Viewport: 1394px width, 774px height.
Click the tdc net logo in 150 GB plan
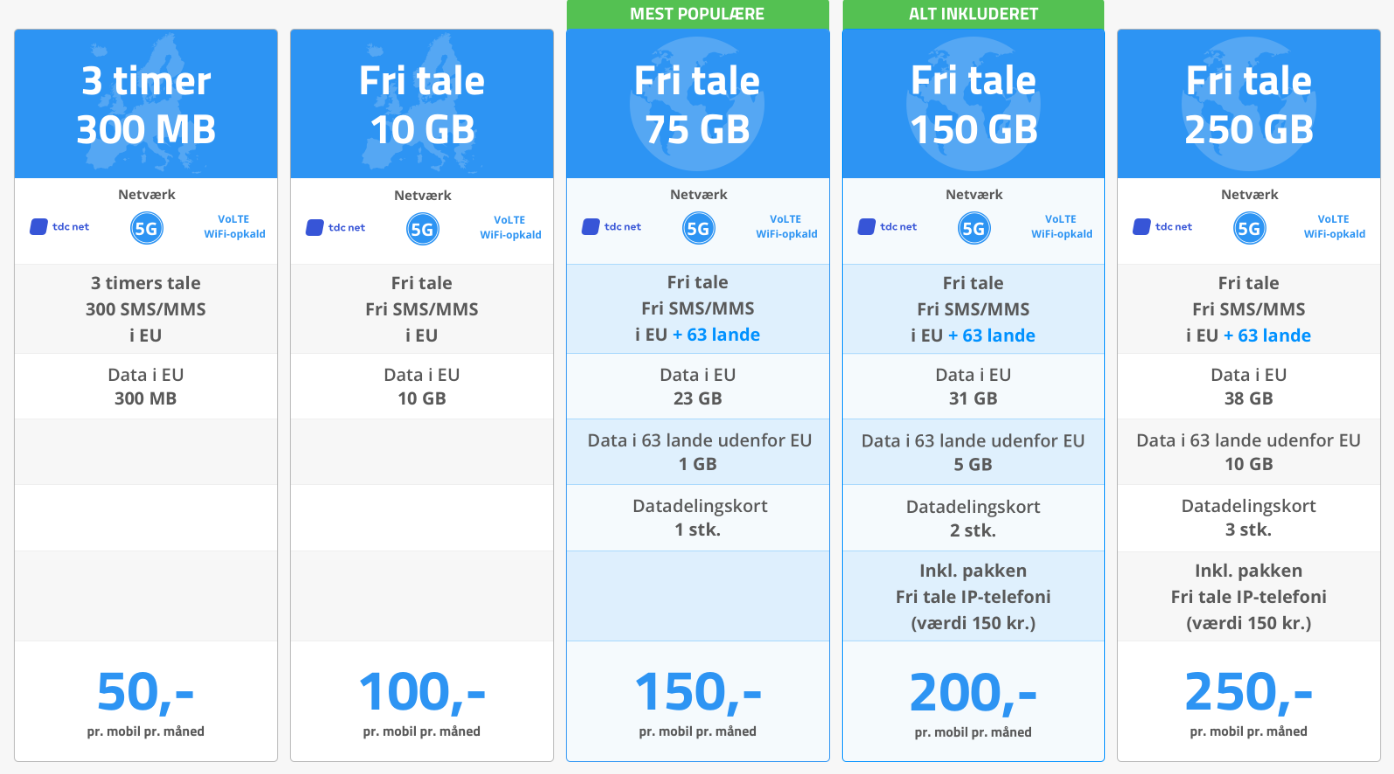887,227
